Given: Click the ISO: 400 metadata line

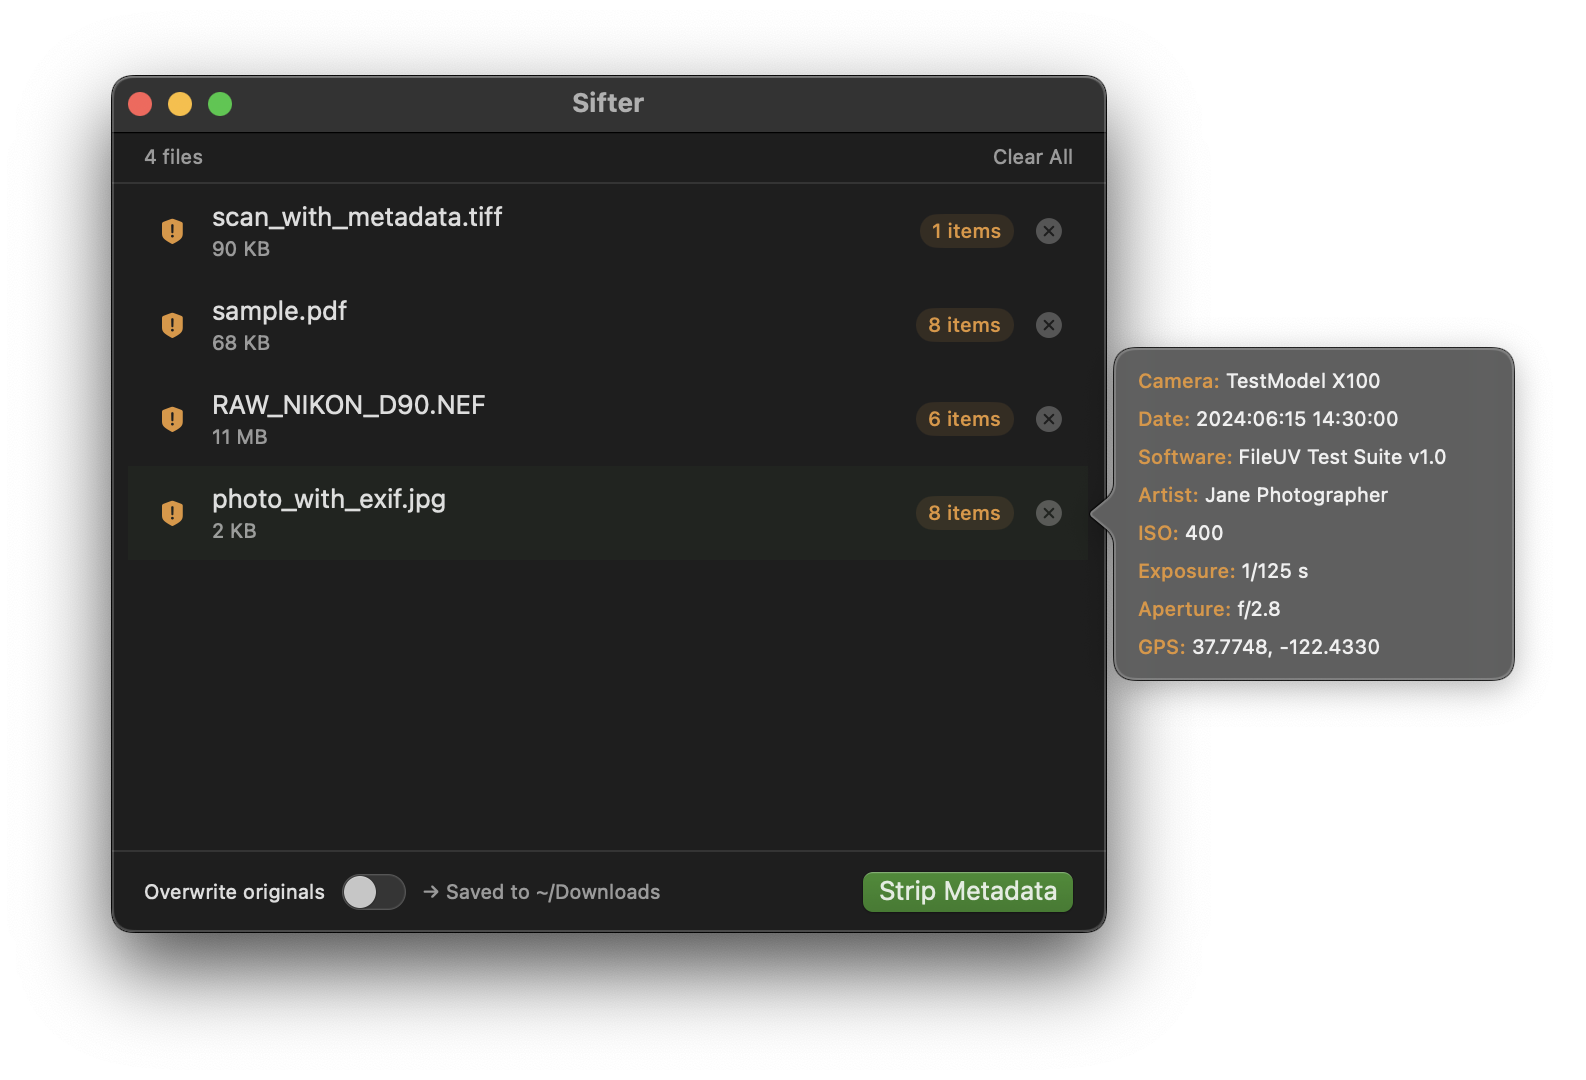Looking at the screenshot, I should 1180,533.
